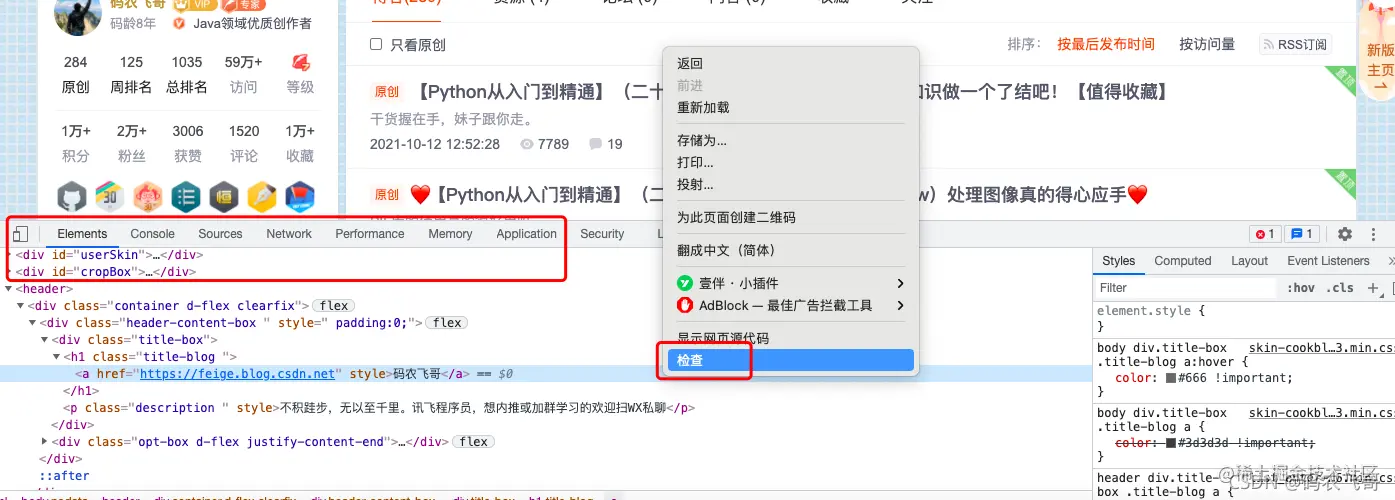Open the Application tab

pyautogui.click(x=527, y=234)
